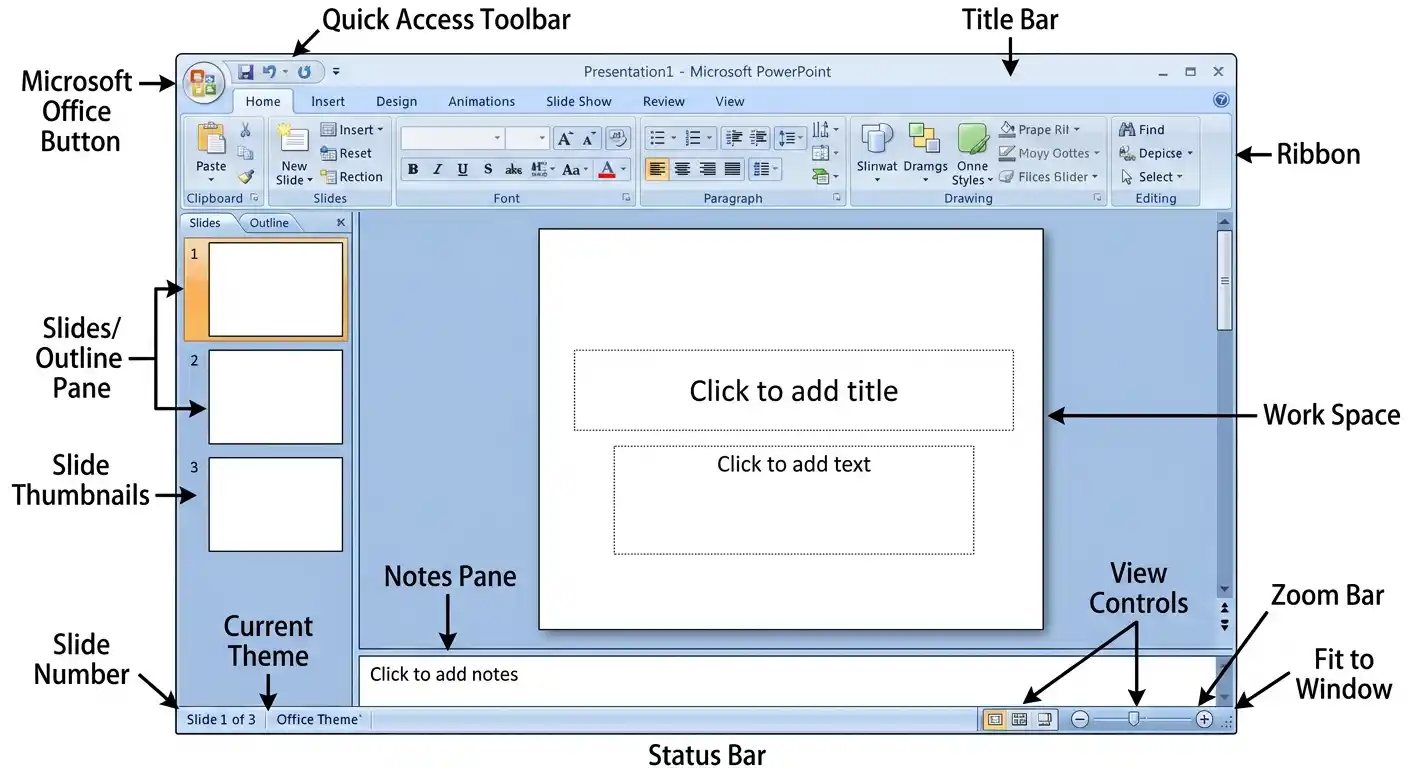The height and width of the screenshot is (768, 1408).
Task: Click the Clear Formatting icon
Action: 617,138
